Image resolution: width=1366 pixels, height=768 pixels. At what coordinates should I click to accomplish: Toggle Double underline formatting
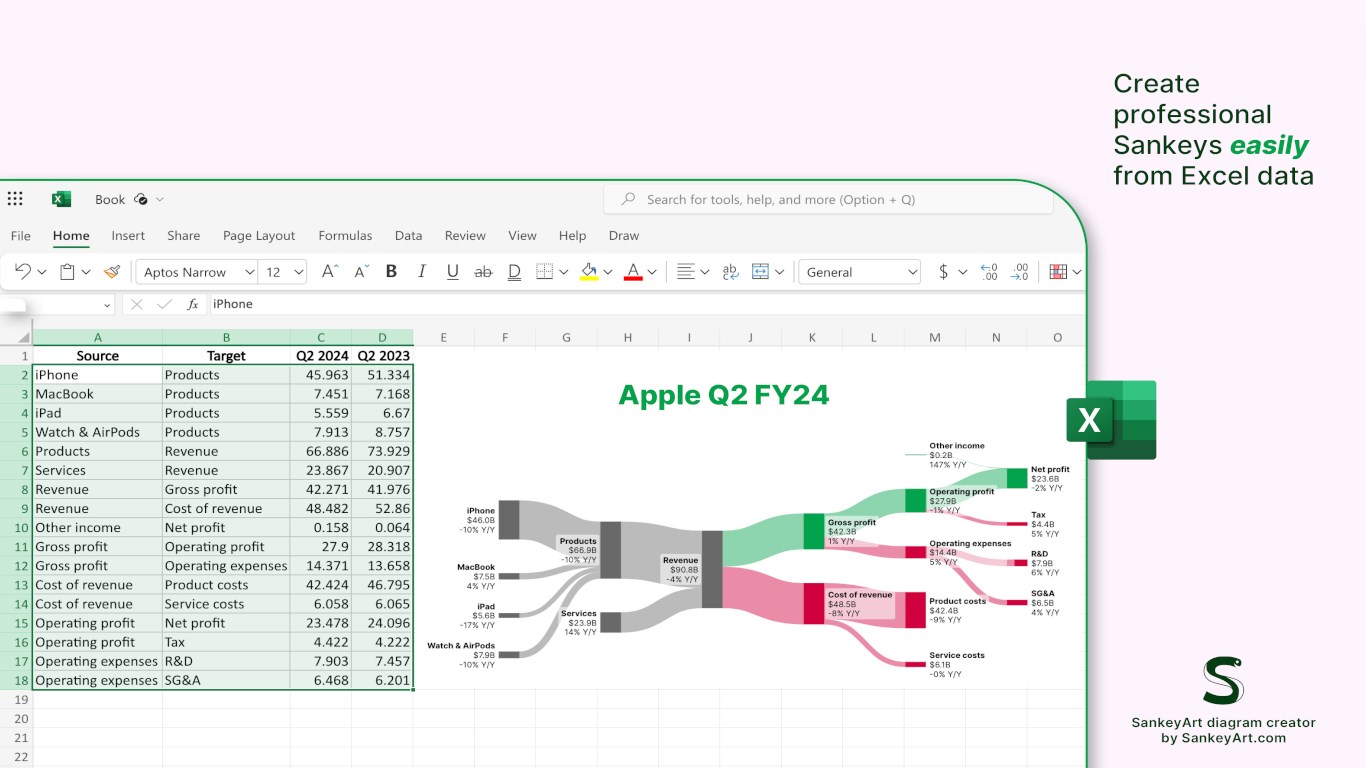[514, 272]
